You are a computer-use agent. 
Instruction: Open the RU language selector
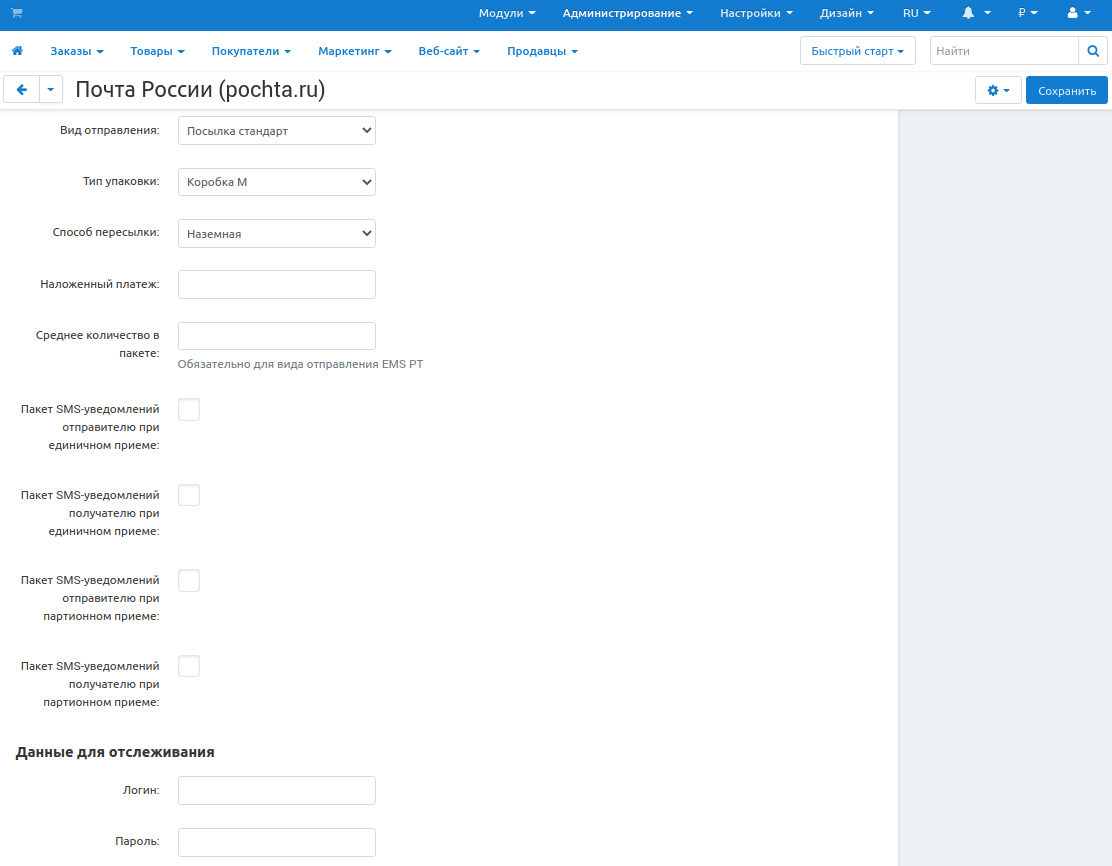pyautogui.click(x=916, y=13)
